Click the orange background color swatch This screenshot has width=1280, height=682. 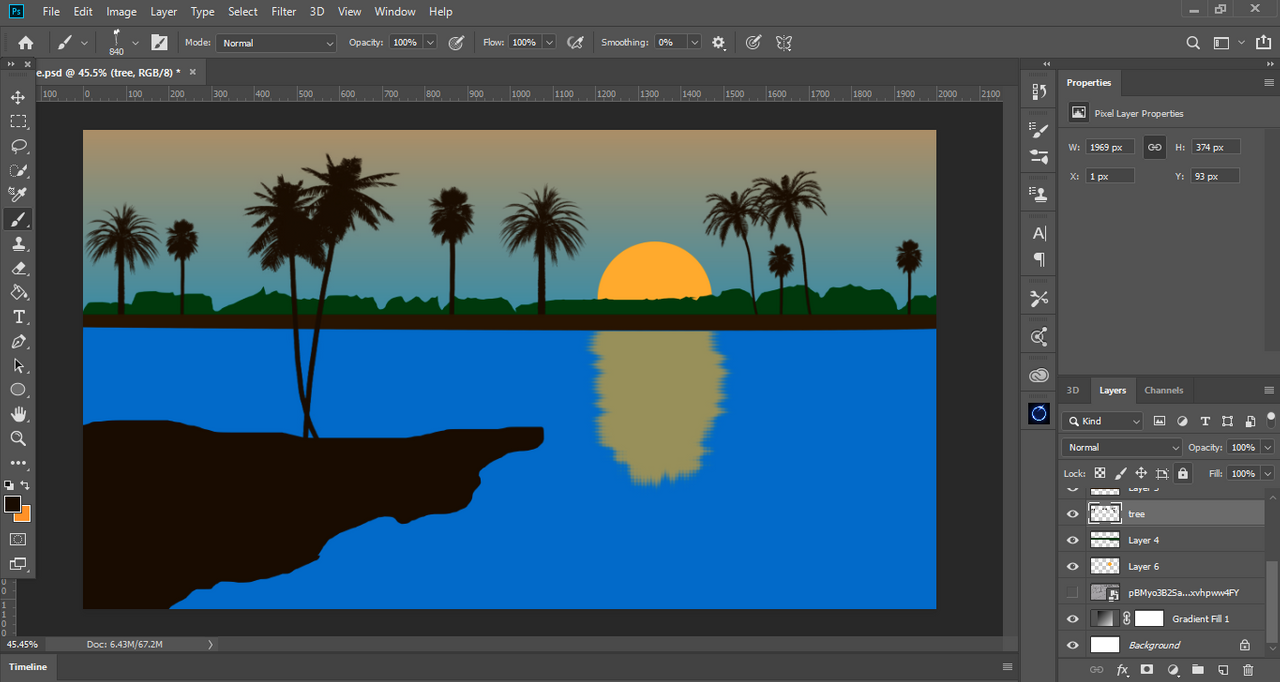point(24,515)
